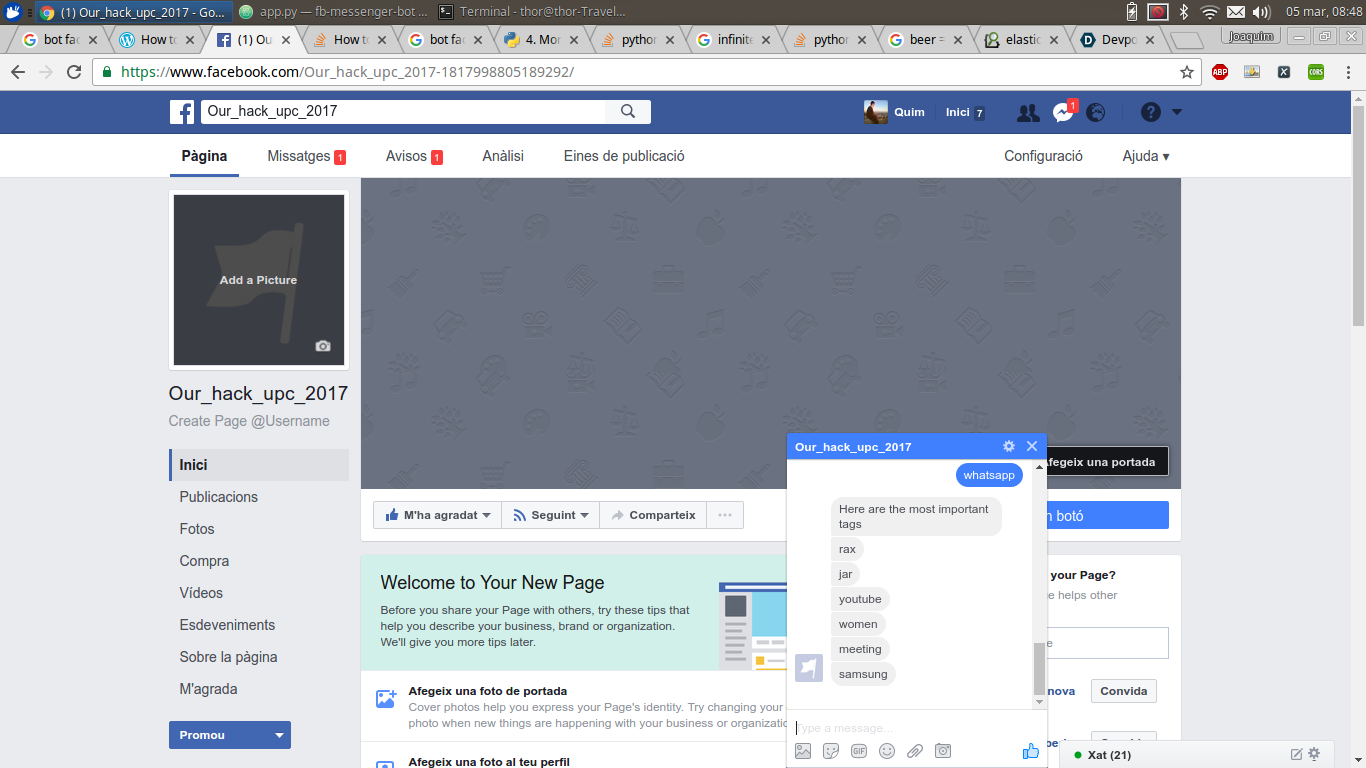Image resolution: width=1366 pixels, height=768 pixels.
Task: Open the emoji picker in chat
Action: [887, 751]
